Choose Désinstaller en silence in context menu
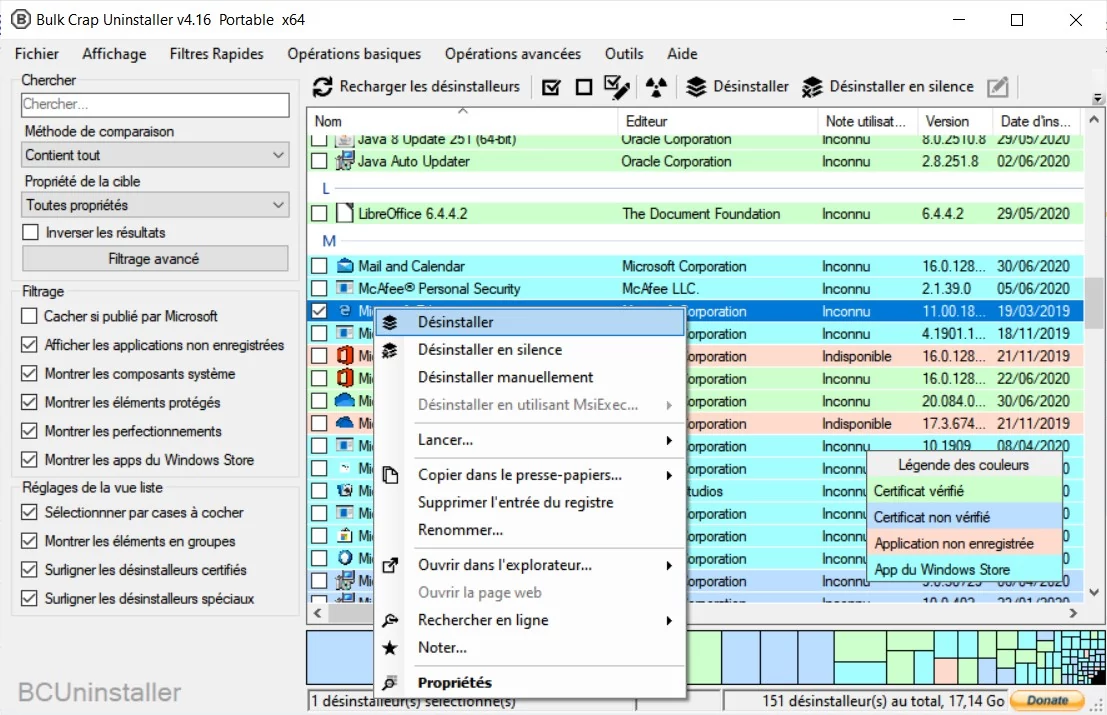 [529, 349]
